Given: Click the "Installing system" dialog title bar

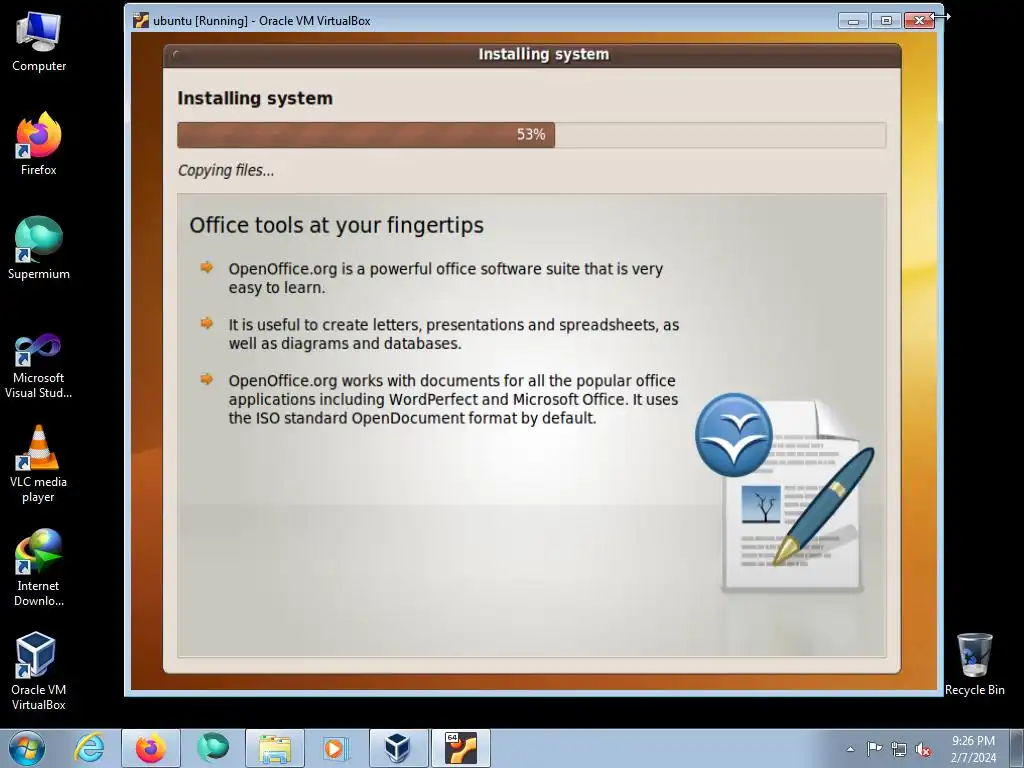Looking at the screenshot, I should (532, 55).
